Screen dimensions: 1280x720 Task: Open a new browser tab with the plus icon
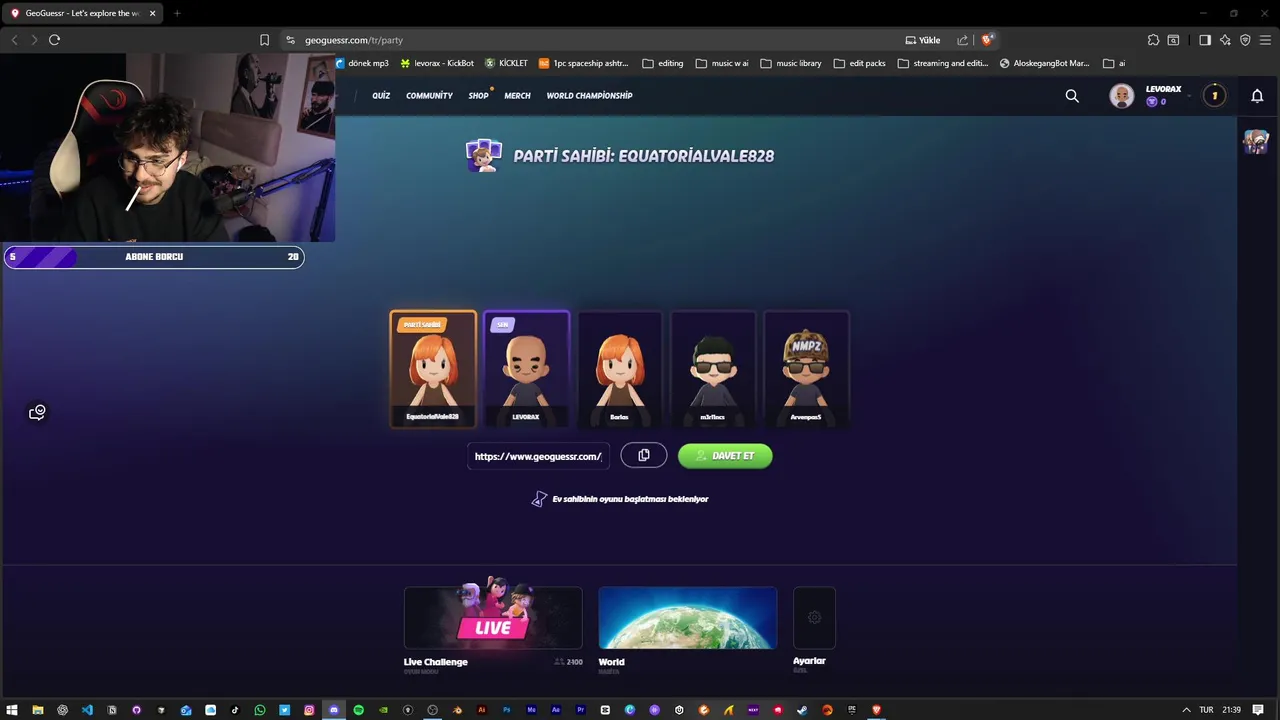coord(177,13)
